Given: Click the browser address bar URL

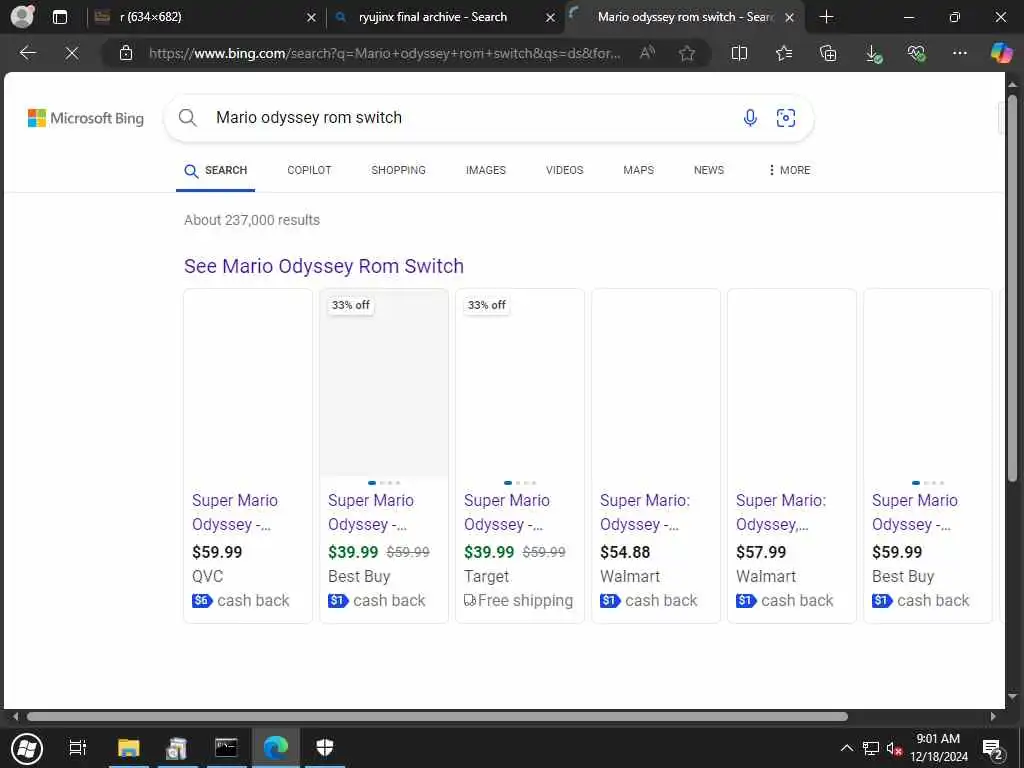Looking at the screenshot, I should tap(384, 53).
